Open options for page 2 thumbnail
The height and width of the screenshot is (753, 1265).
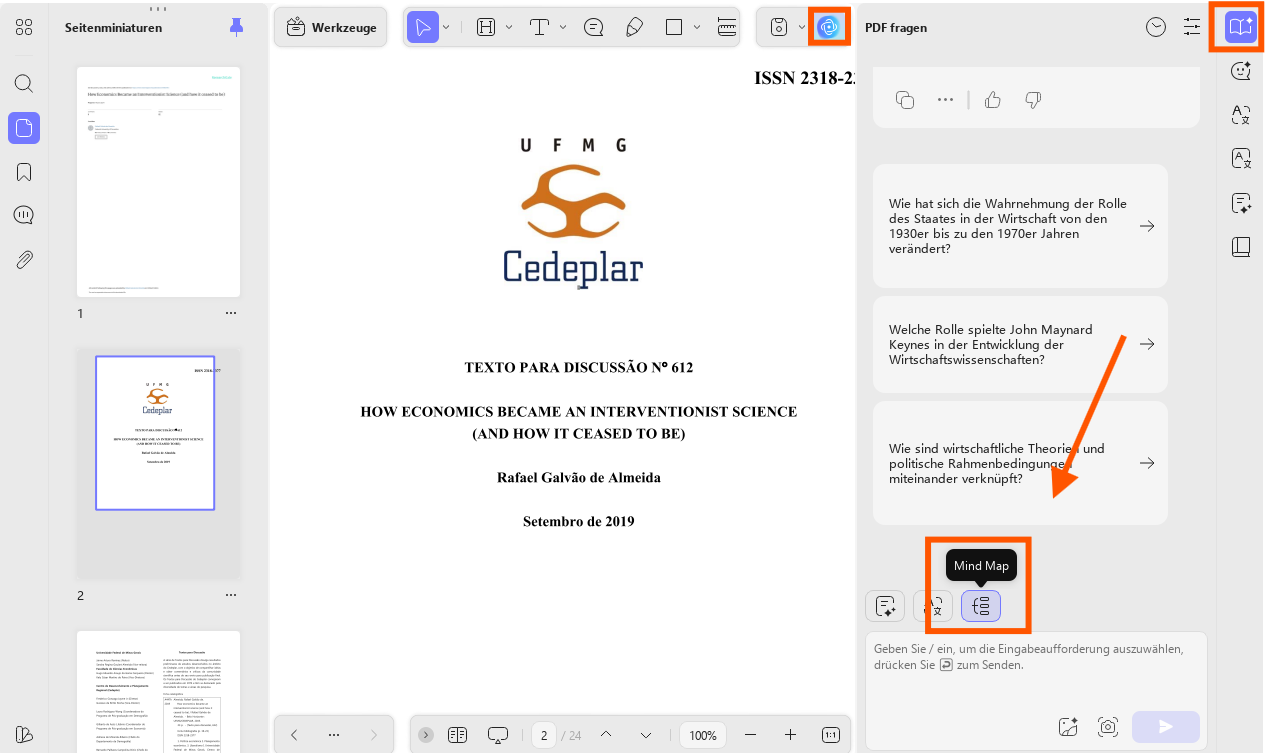tap(231, 595)
